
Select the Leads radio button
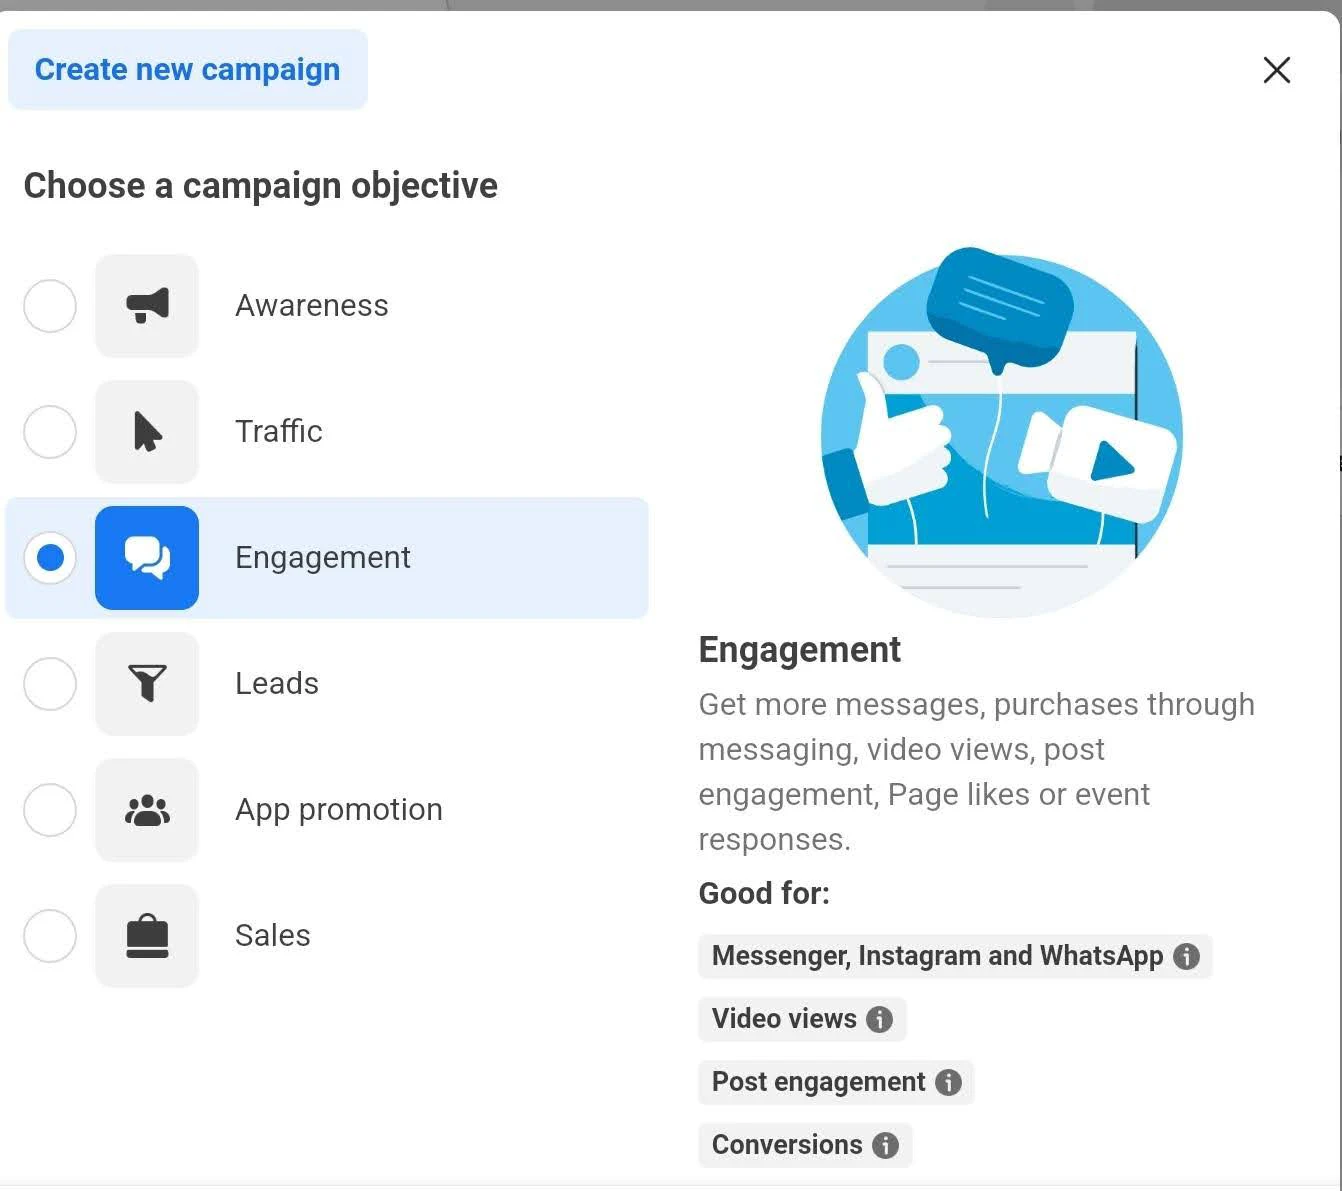pyautogui.click(x=50, y=684)
